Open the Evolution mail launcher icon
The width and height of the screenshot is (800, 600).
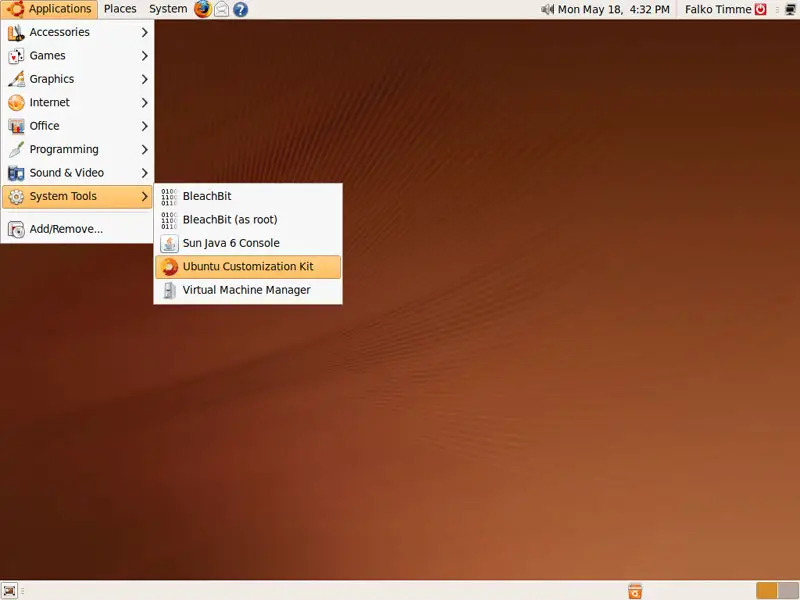pos(221,9)
